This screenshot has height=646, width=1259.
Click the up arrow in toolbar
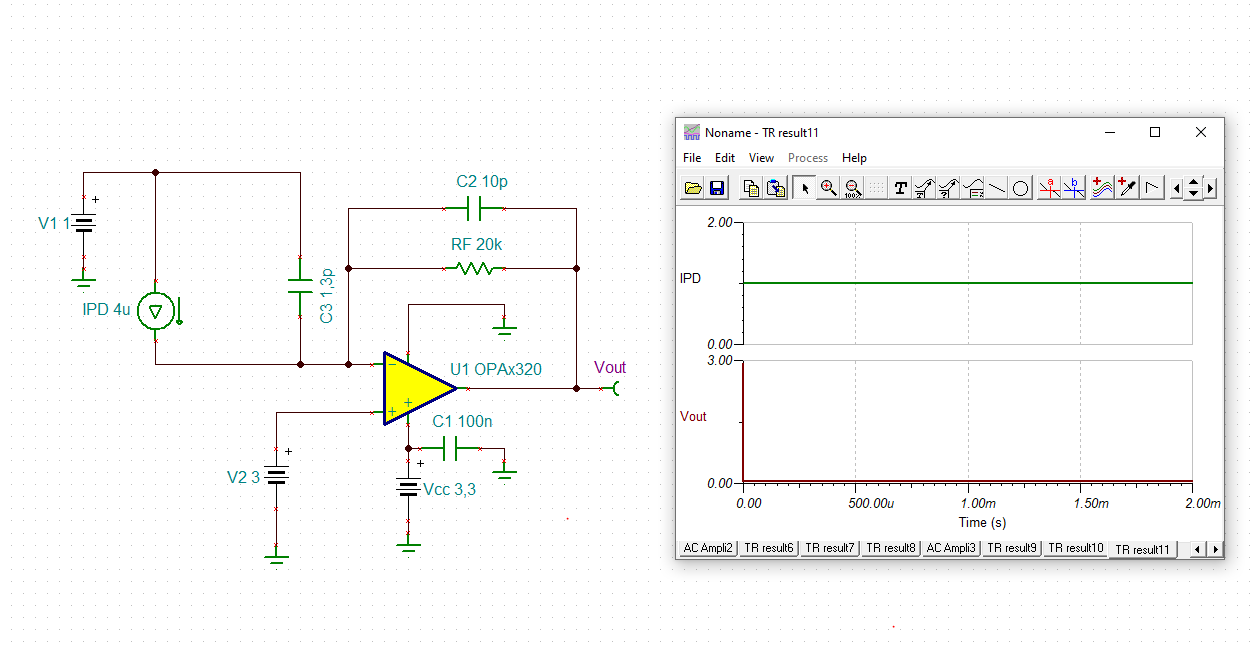click(x=1193, y=182)
